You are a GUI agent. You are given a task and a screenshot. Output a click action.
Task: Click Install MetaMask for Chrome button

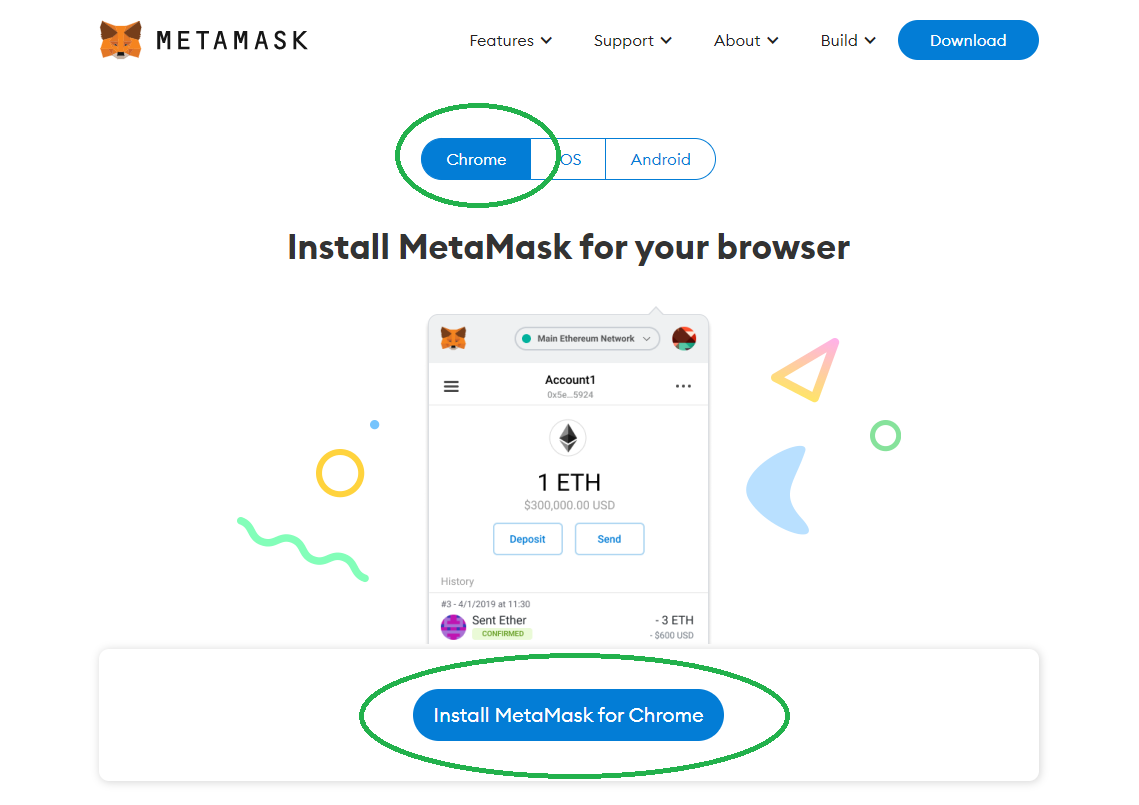coord(568,715)
